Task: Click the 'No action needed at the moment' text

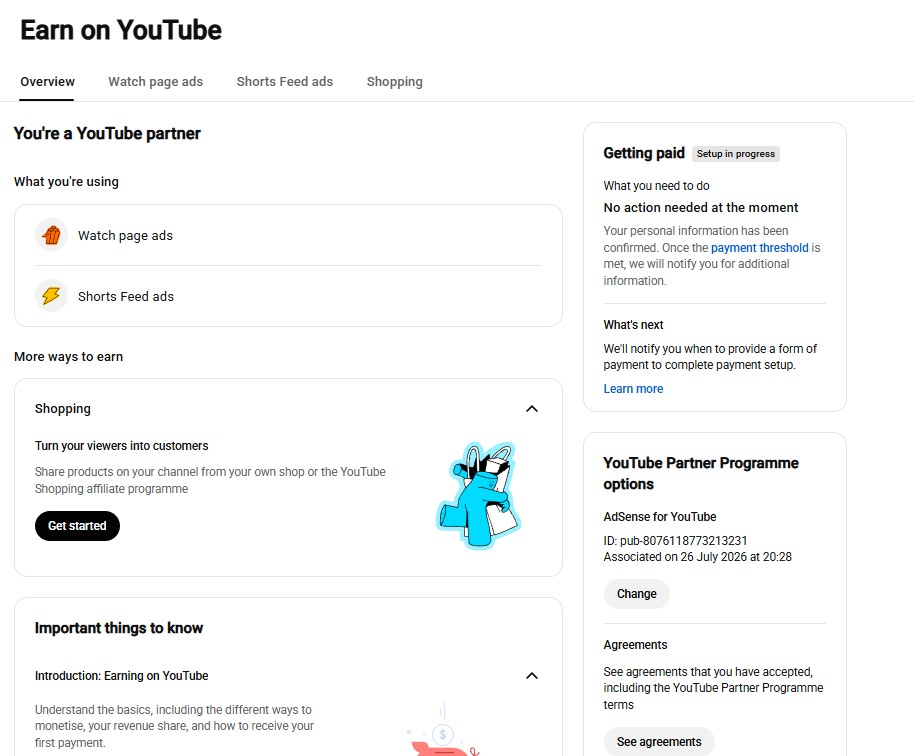Action: tap(701, 208)
